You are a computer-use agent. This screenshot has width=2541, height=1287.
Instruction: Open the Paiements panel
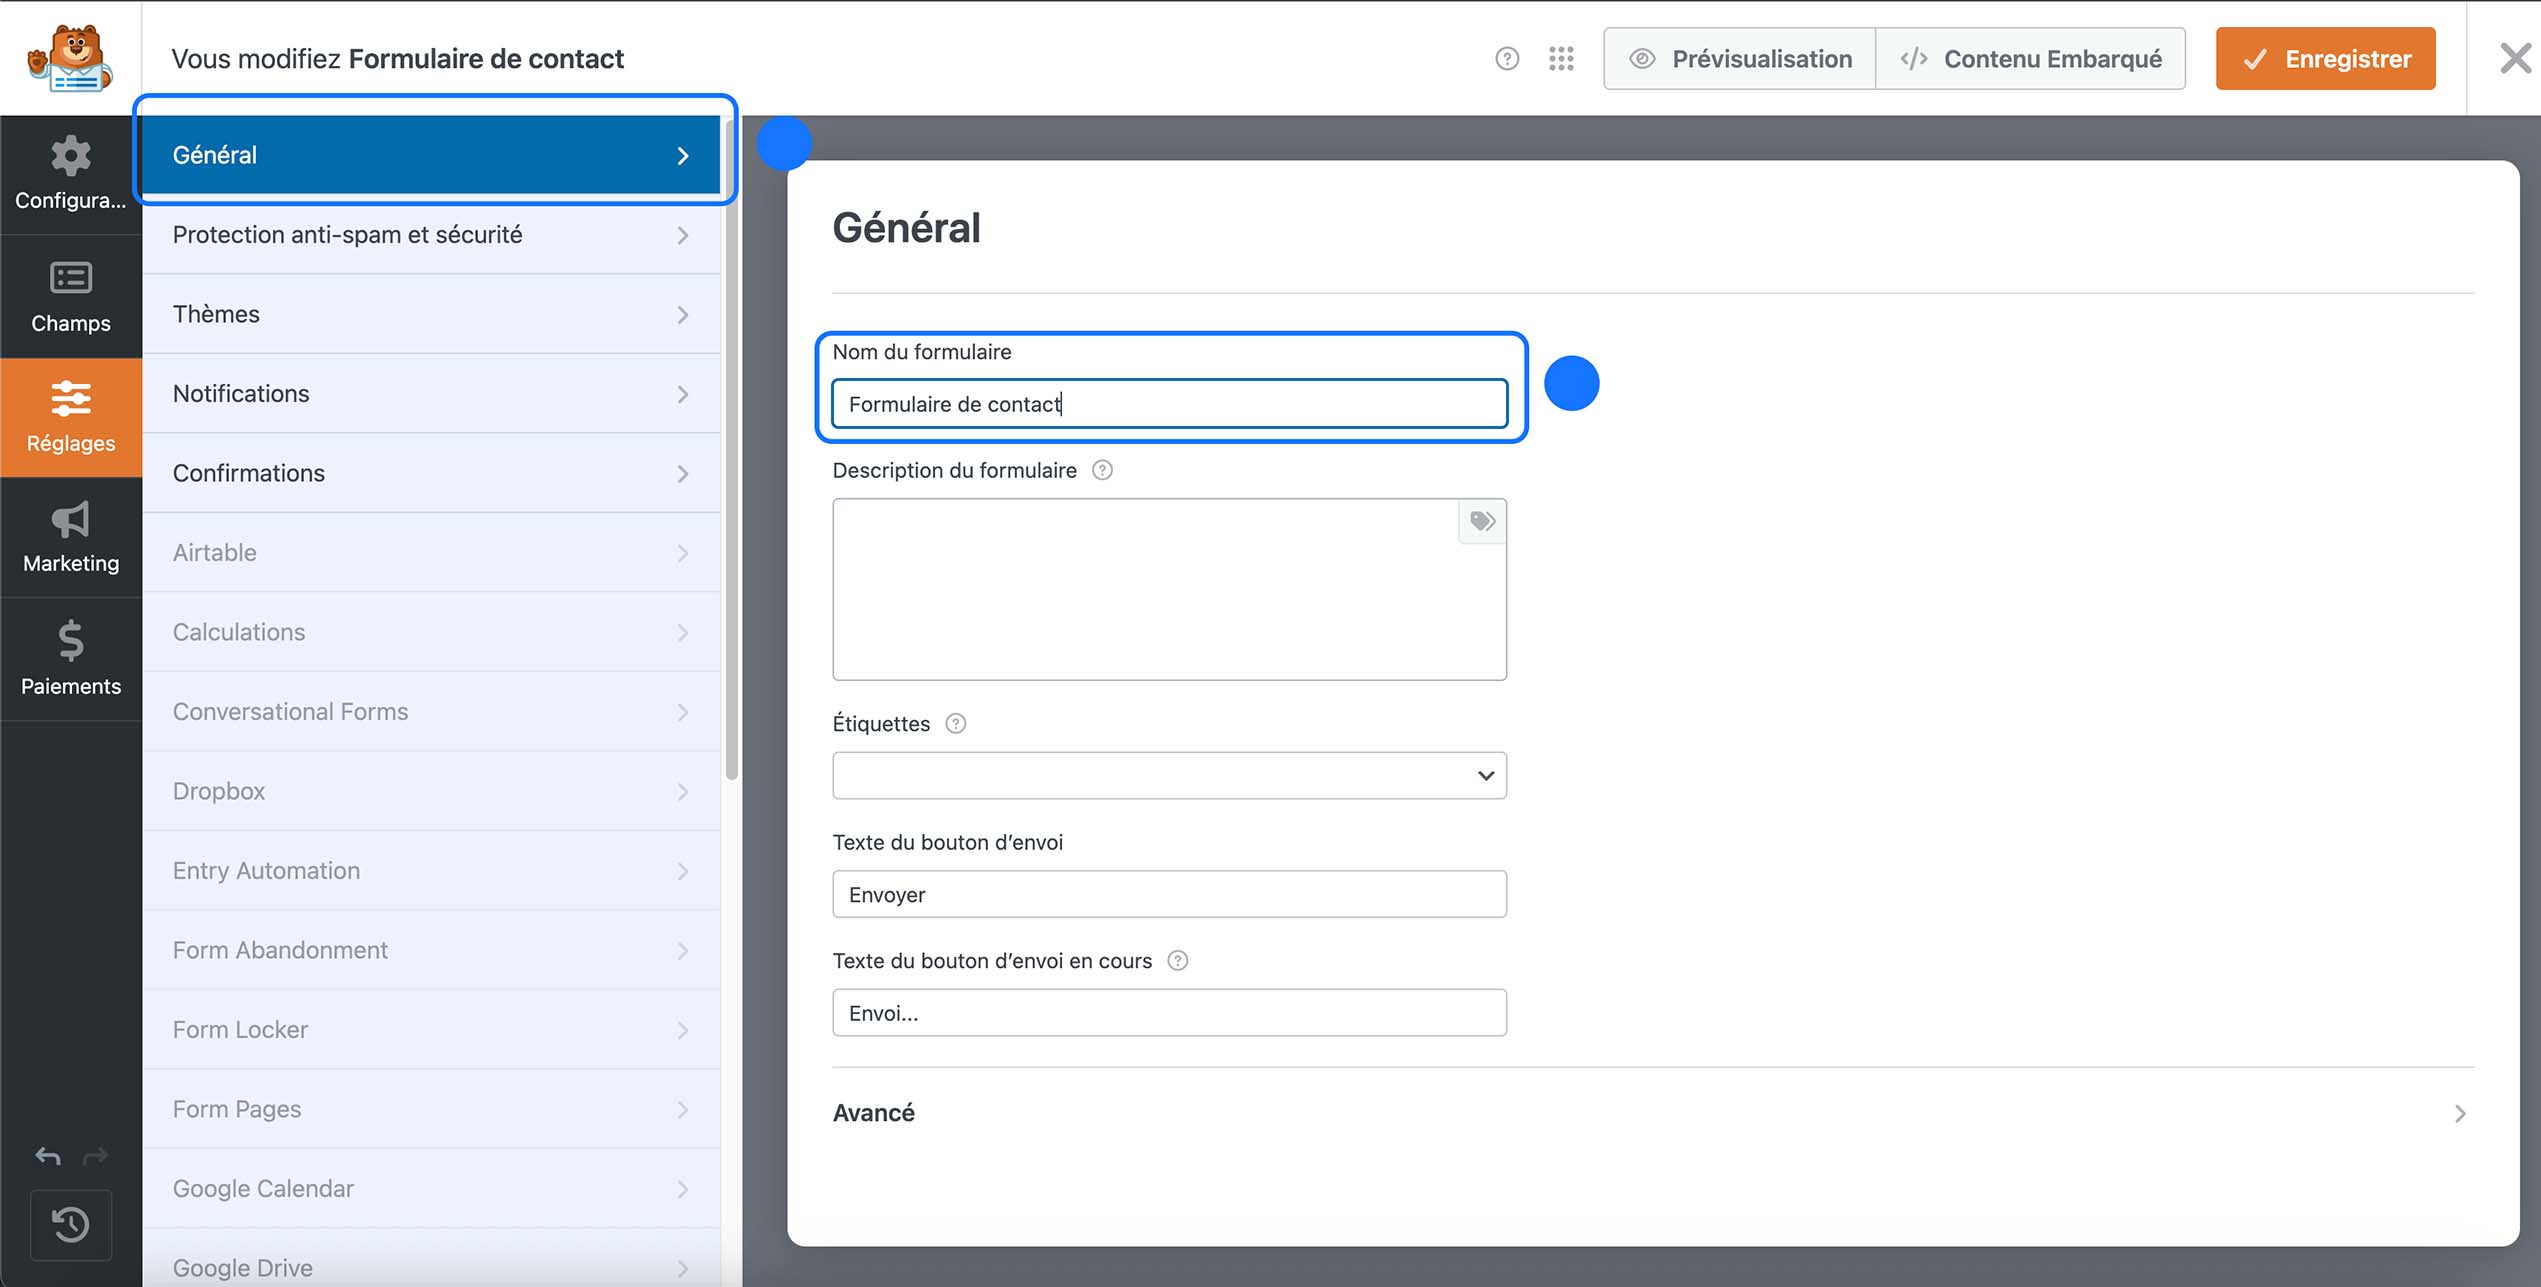tap(70, 660)
